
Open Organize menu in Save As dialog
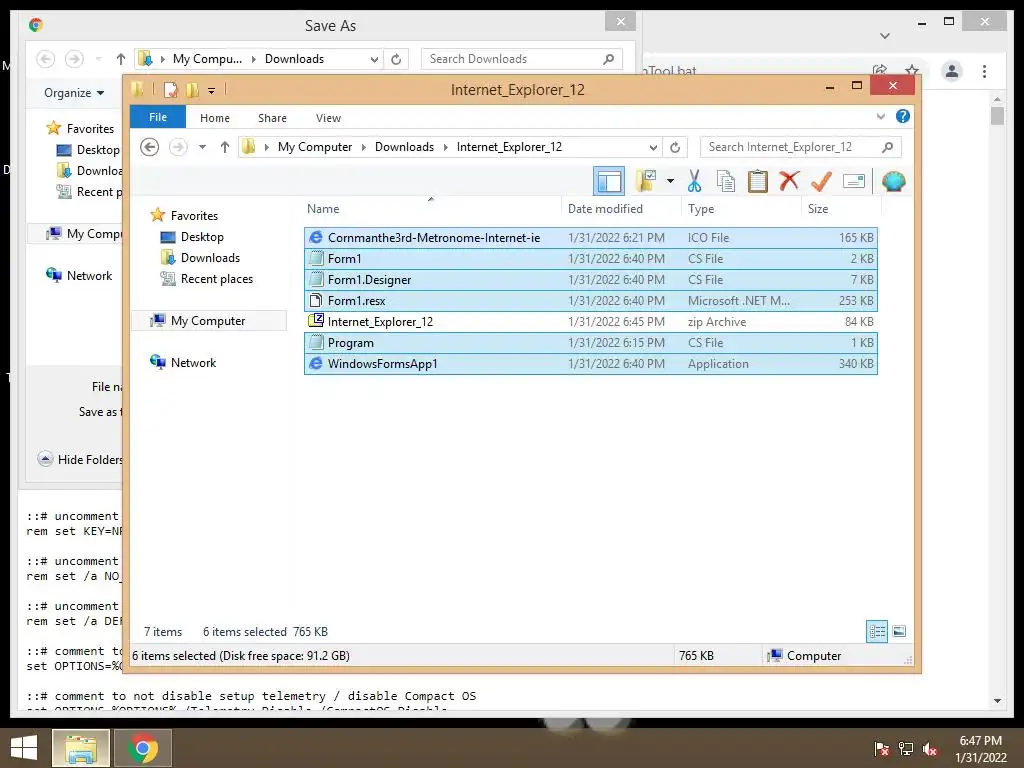[x=74, y=93]
